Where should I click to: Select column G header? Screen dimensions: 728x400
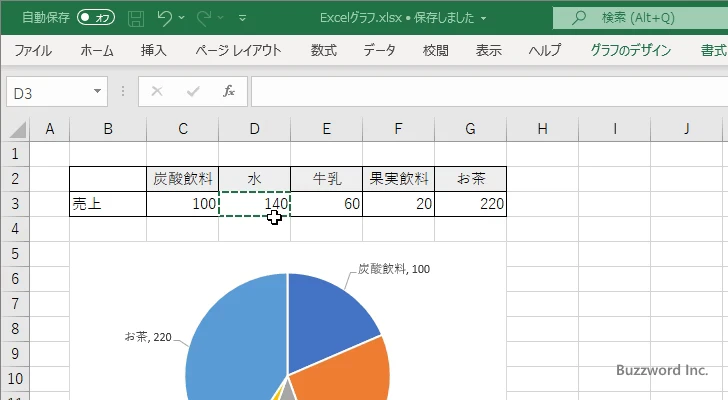coord(470,129)
